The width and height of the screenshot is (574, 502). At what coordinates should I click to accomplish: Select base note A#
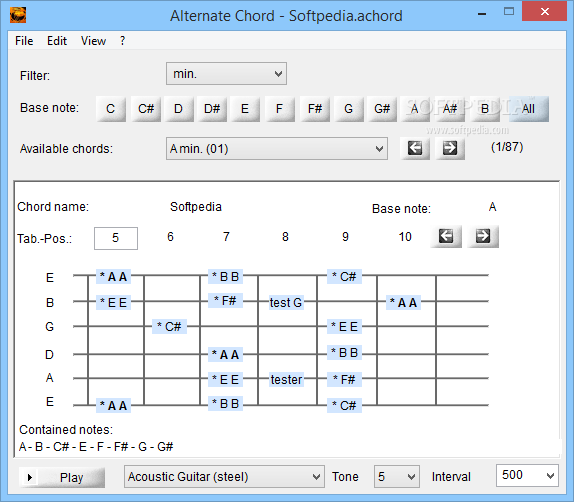[x=450, y=109]
